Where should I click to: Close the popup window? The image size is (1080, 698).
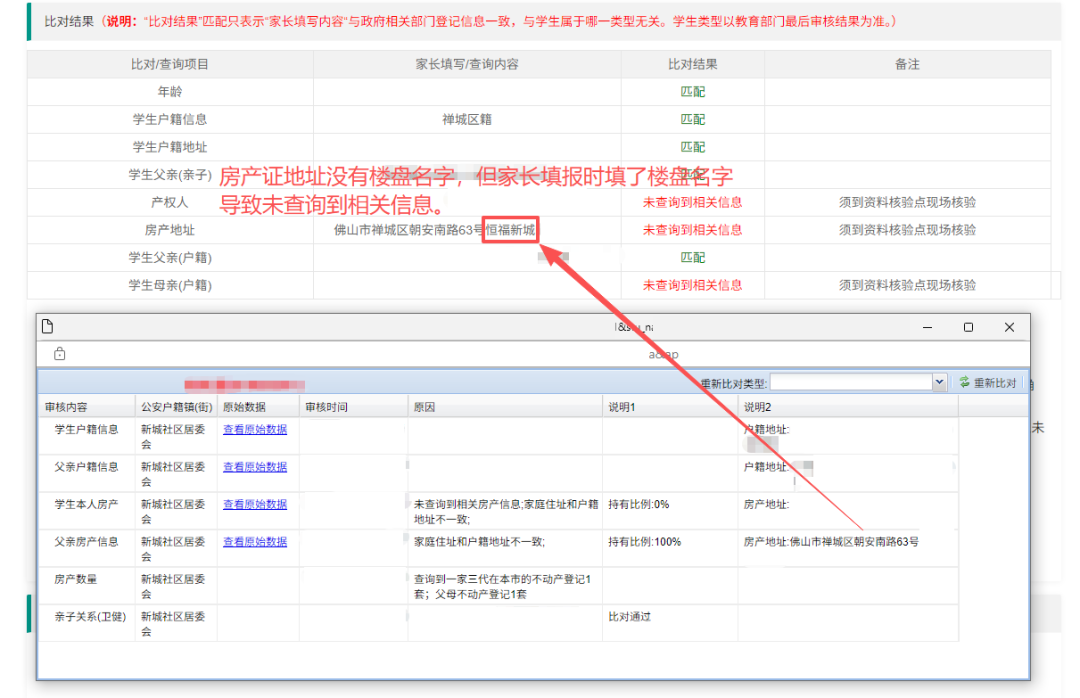(x=1009, y=327)
